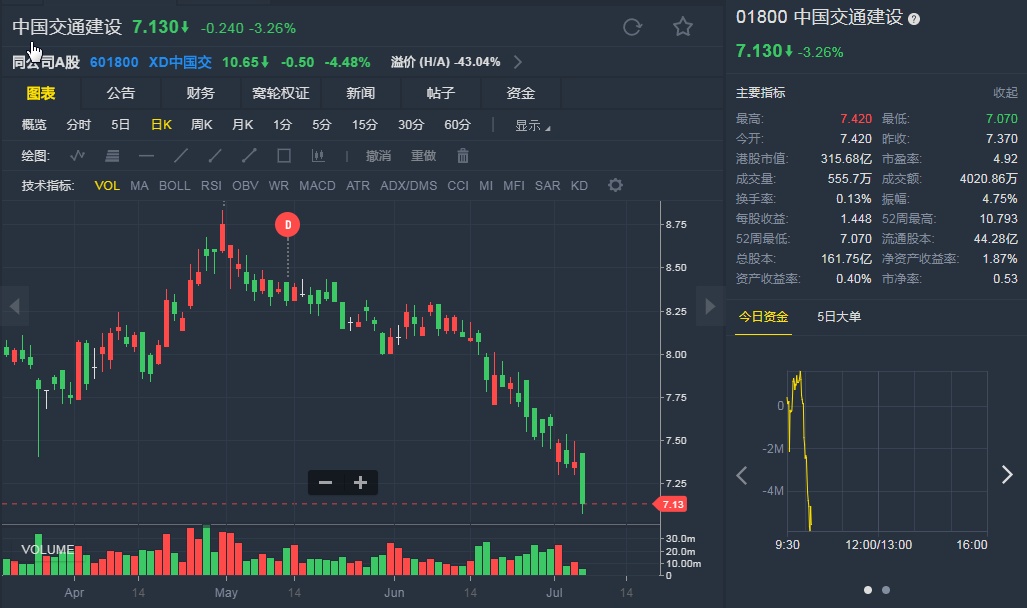Zoom out chart with minus button

[x=325, y=483]
